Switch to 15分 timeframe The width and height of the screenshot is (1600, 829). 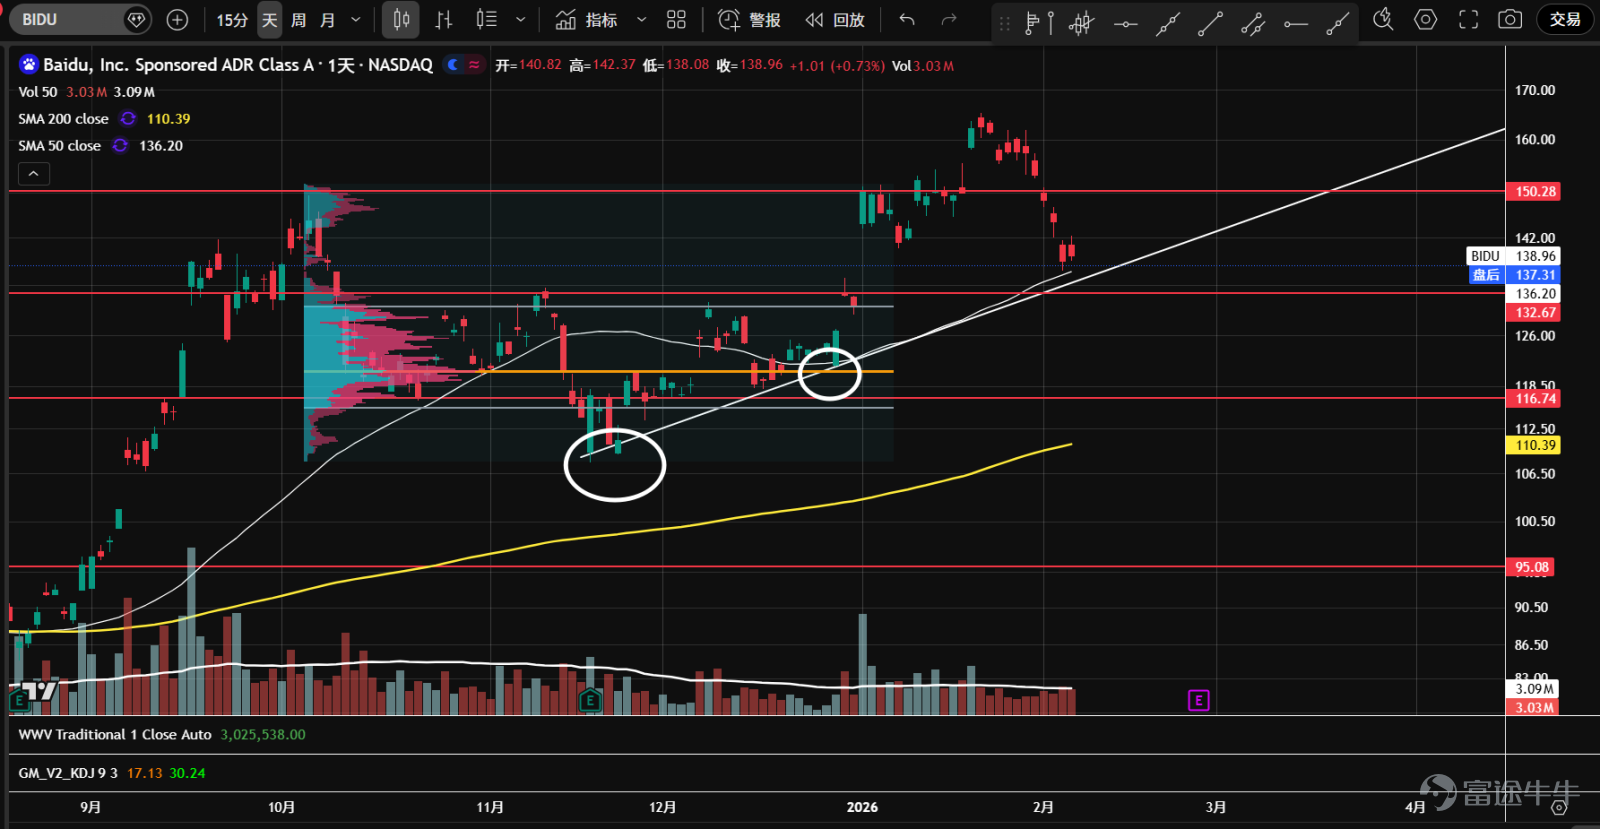[232, 19]
